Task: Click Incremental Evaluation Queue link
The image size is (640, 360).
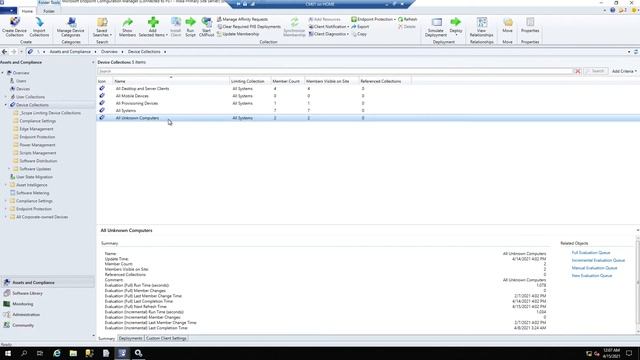Action: pyautogui.click(x=598, y=260)
